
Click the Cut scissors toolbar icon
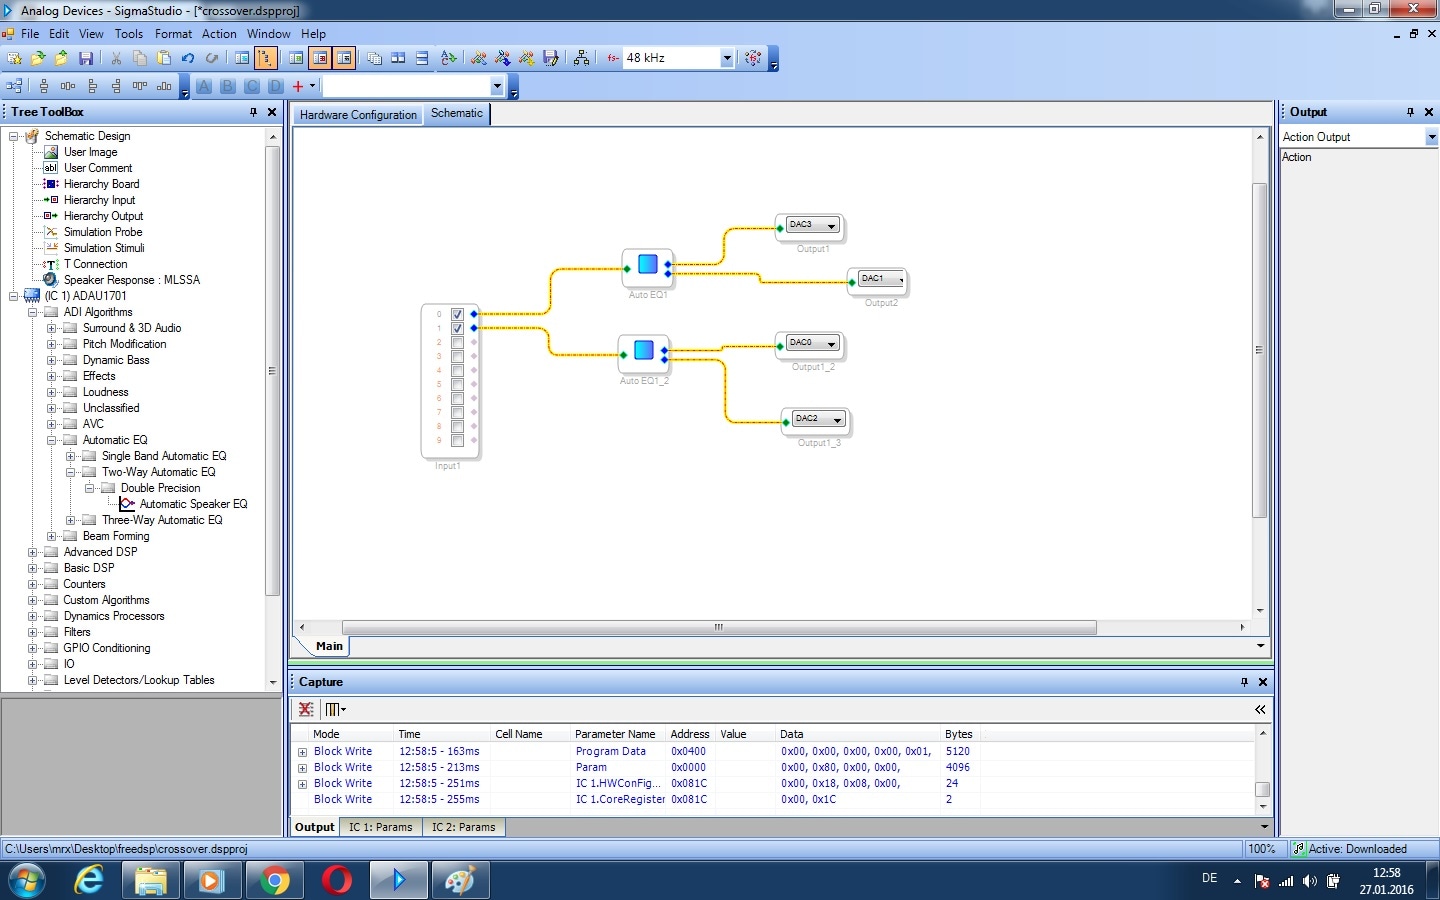pyautogui.click(x=116, y=58)
